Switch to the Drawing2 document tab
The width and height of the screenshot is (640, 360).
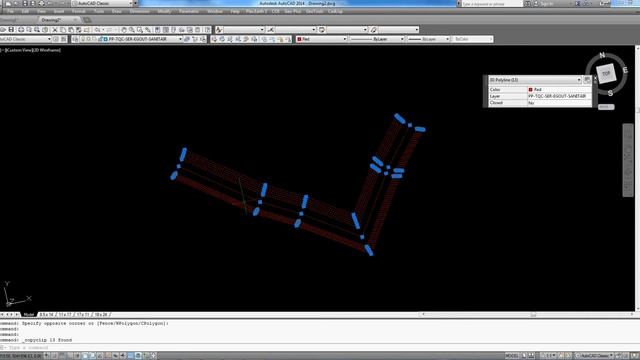pyautogui.click(x=51, y=20)
